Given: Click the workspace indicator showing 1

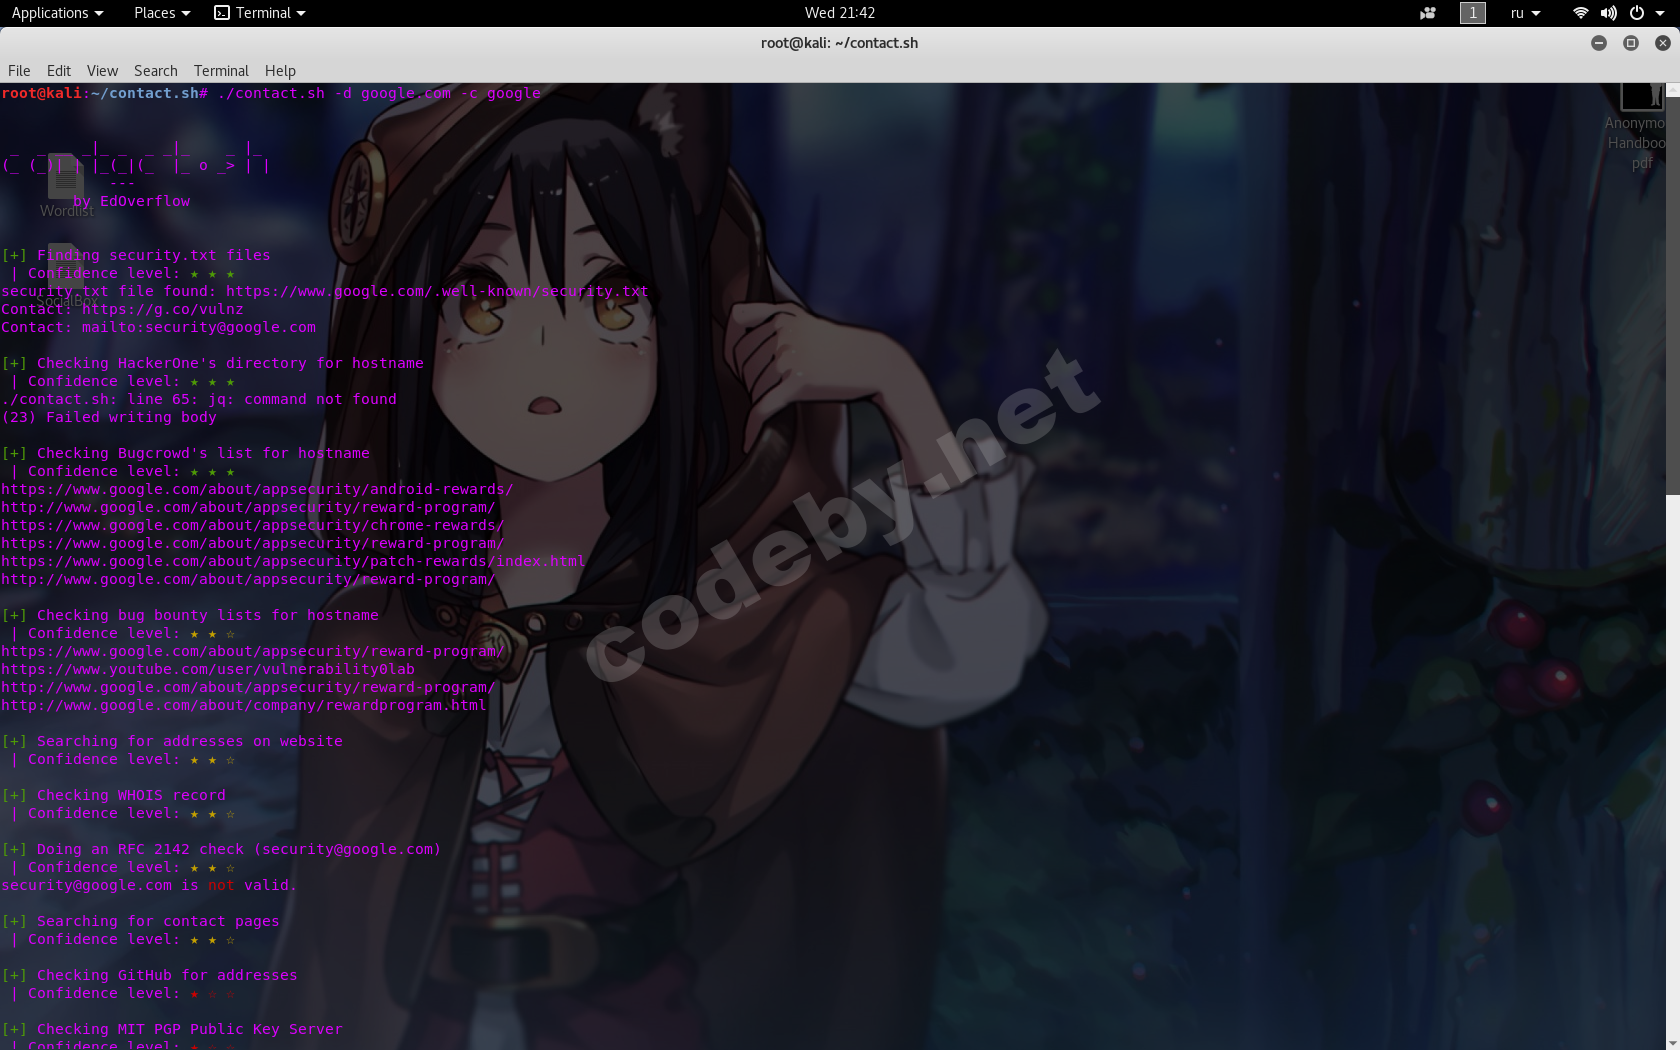Looking at the screenshot, I should pyautogui.click(x=1472, y=13).
